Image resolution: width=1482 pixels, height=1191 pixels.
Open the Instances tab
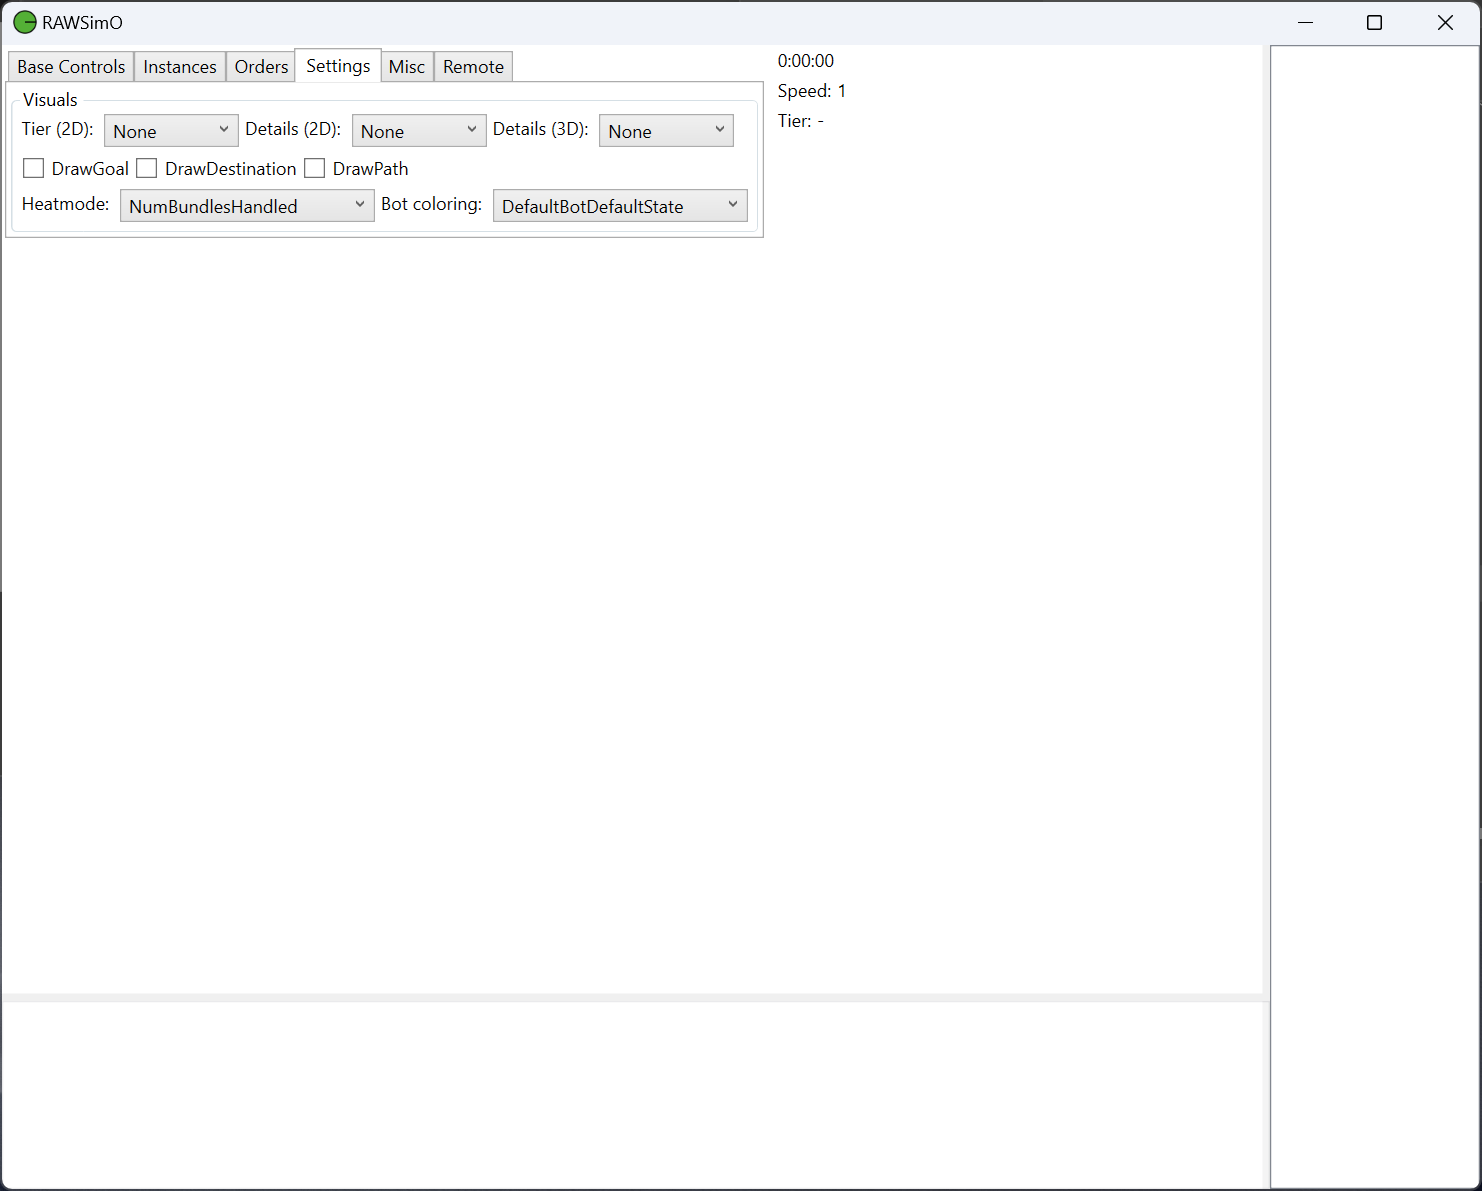[180, 67]
